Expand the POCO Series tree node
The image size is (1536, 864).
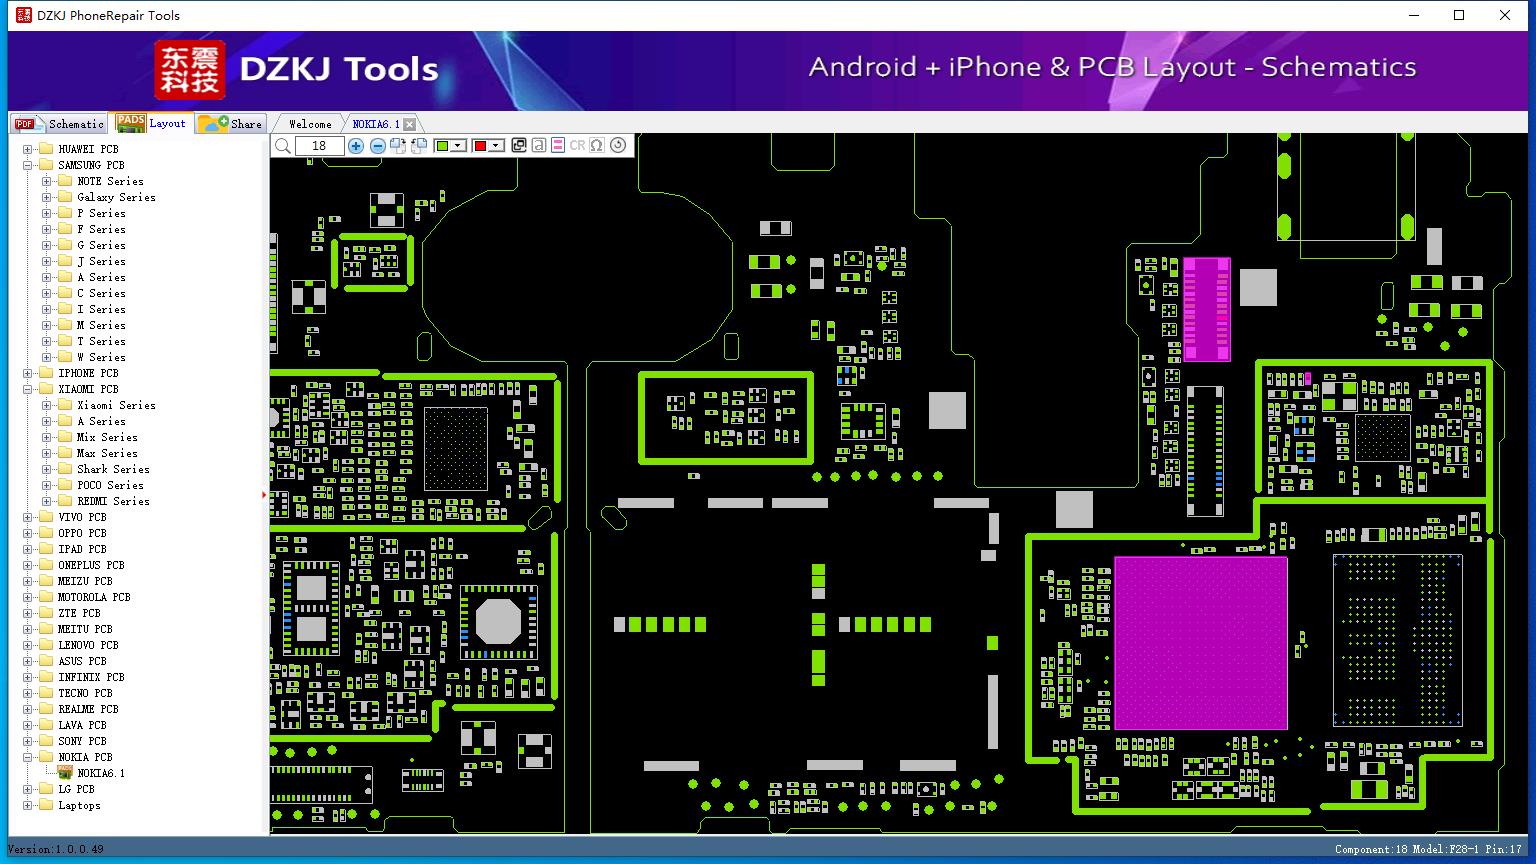coord(46,485)
